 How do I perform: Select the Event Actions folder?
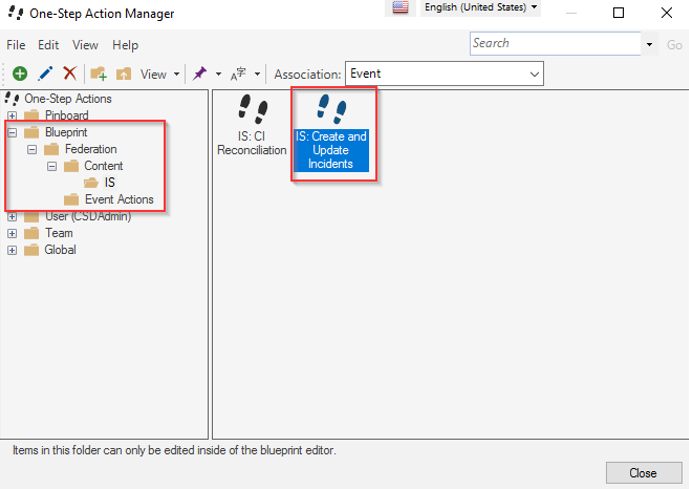pos(118,200)
